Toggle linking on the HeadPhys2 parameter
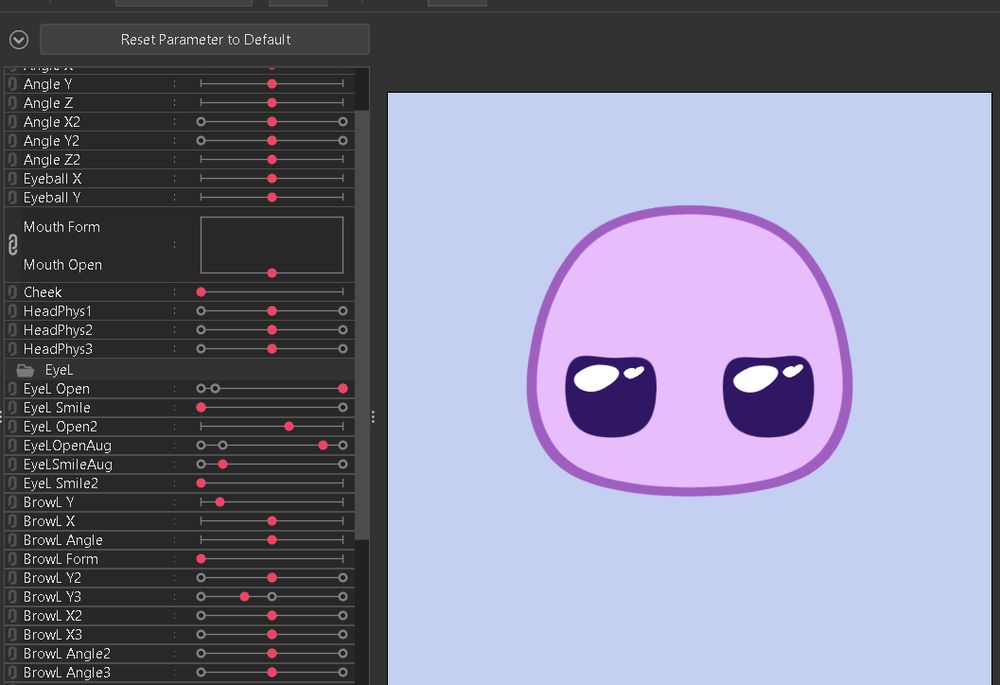The image size is (1000, 685). [11, 330]
